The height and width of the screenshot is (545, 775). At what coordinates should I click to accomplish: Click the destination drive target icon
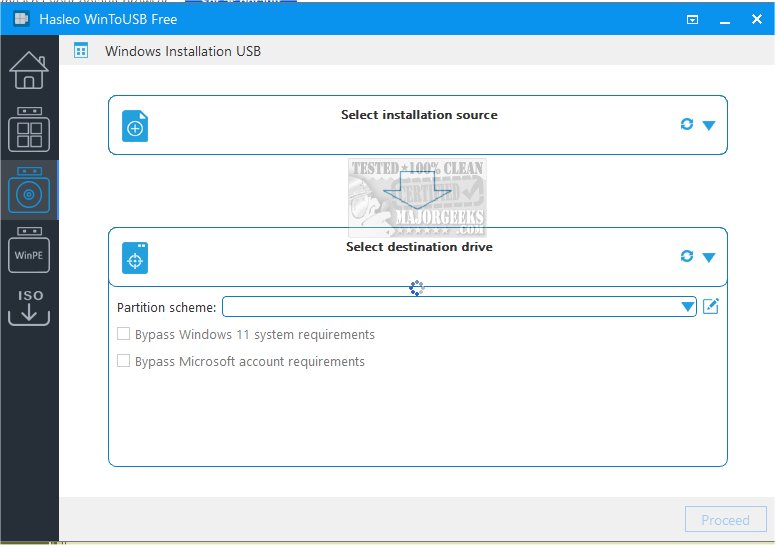[x=135, y=258]
